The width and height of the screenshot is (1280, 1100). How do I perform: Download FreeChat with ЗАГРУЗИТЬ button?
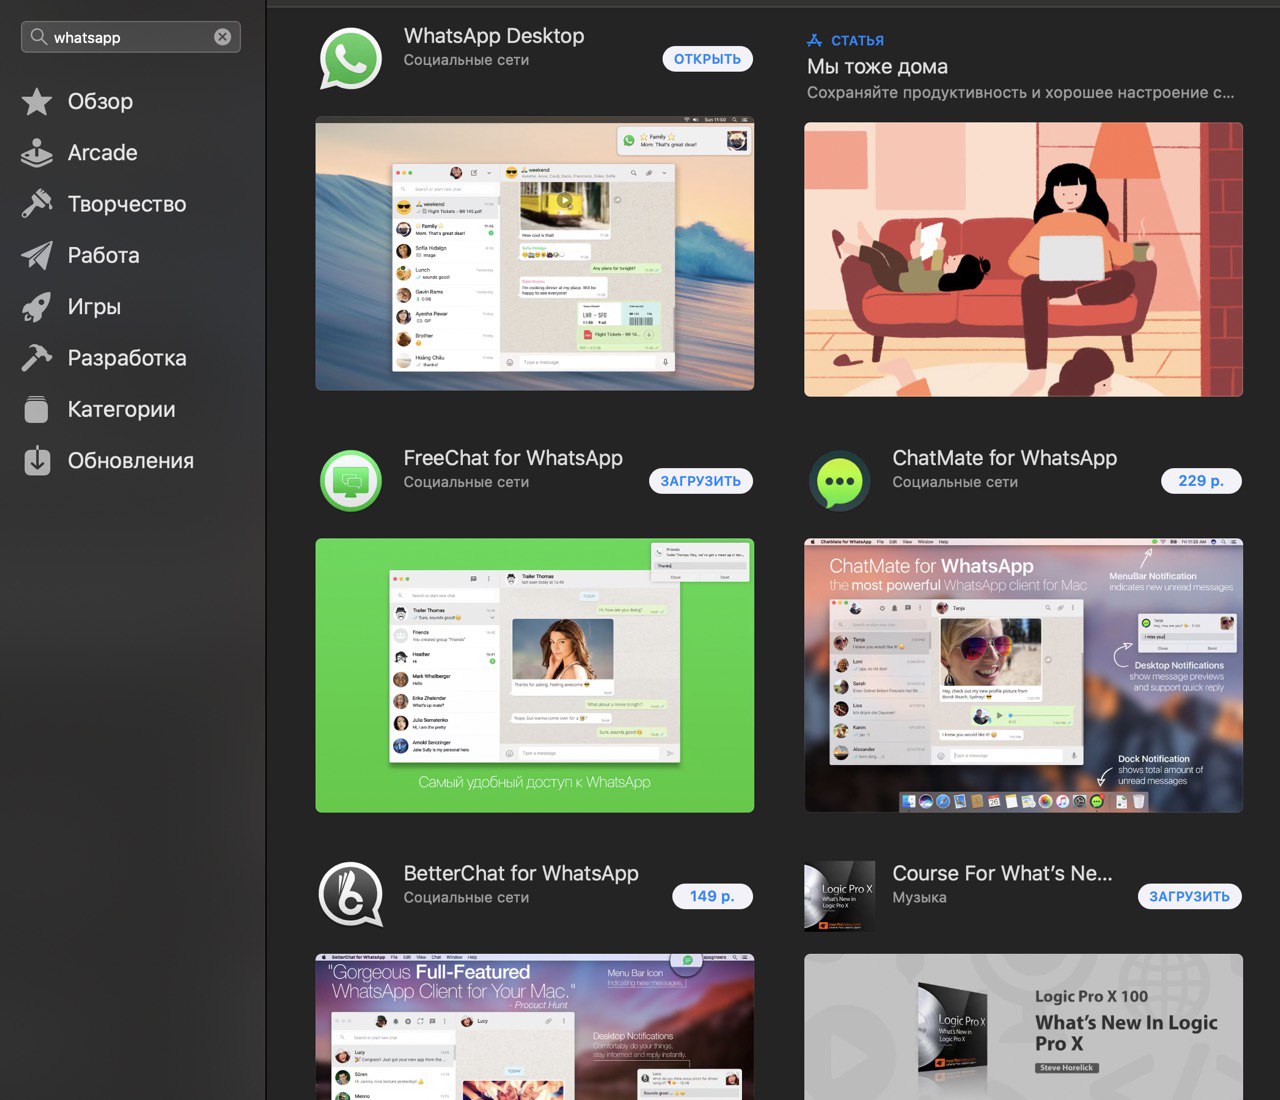[x=700, y=481]
